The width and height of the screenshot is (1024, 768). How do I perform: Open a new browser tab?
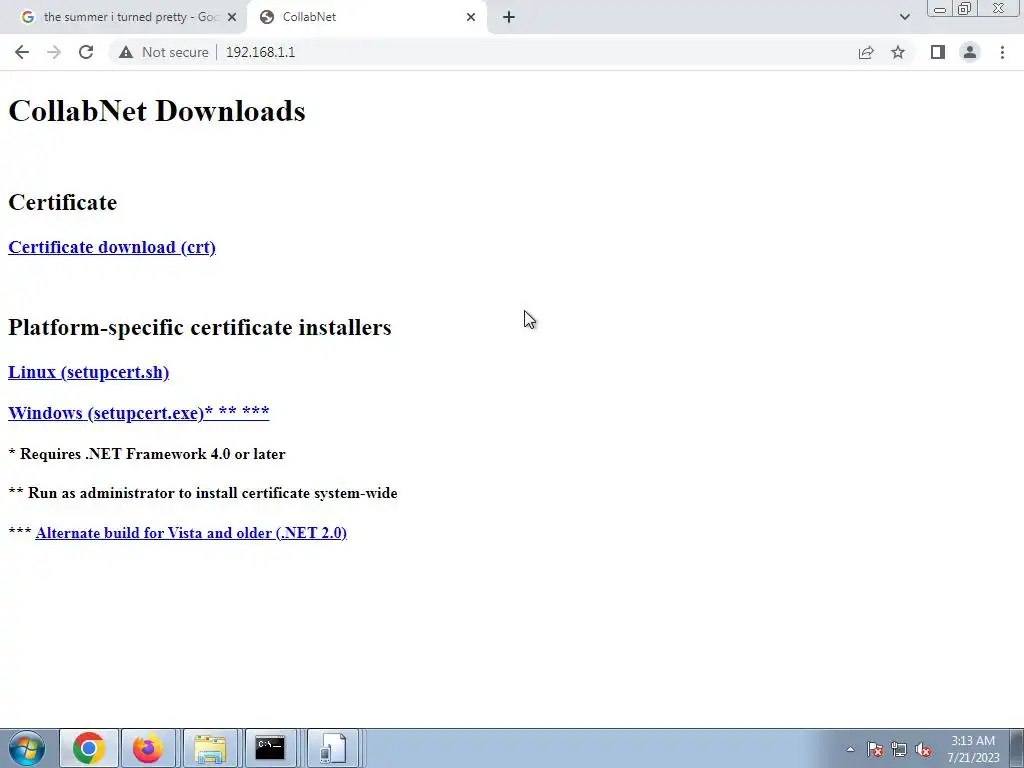pos(509,17)
